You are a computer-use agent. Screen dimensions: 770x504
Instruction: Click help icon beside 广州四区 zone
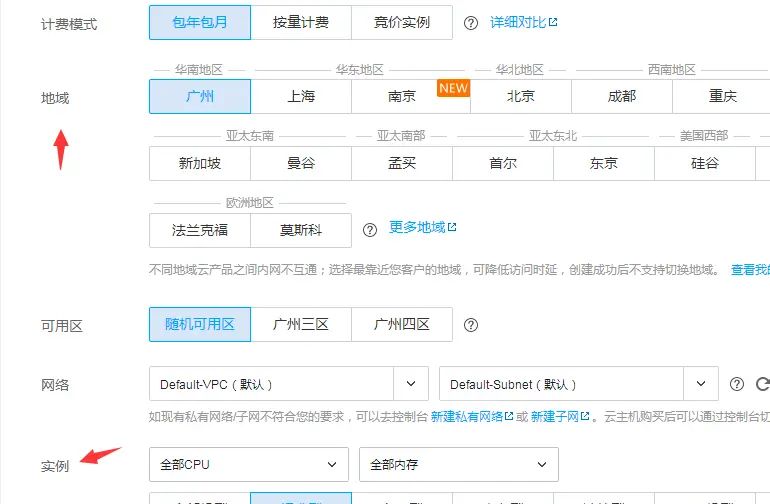coord(471,324)
